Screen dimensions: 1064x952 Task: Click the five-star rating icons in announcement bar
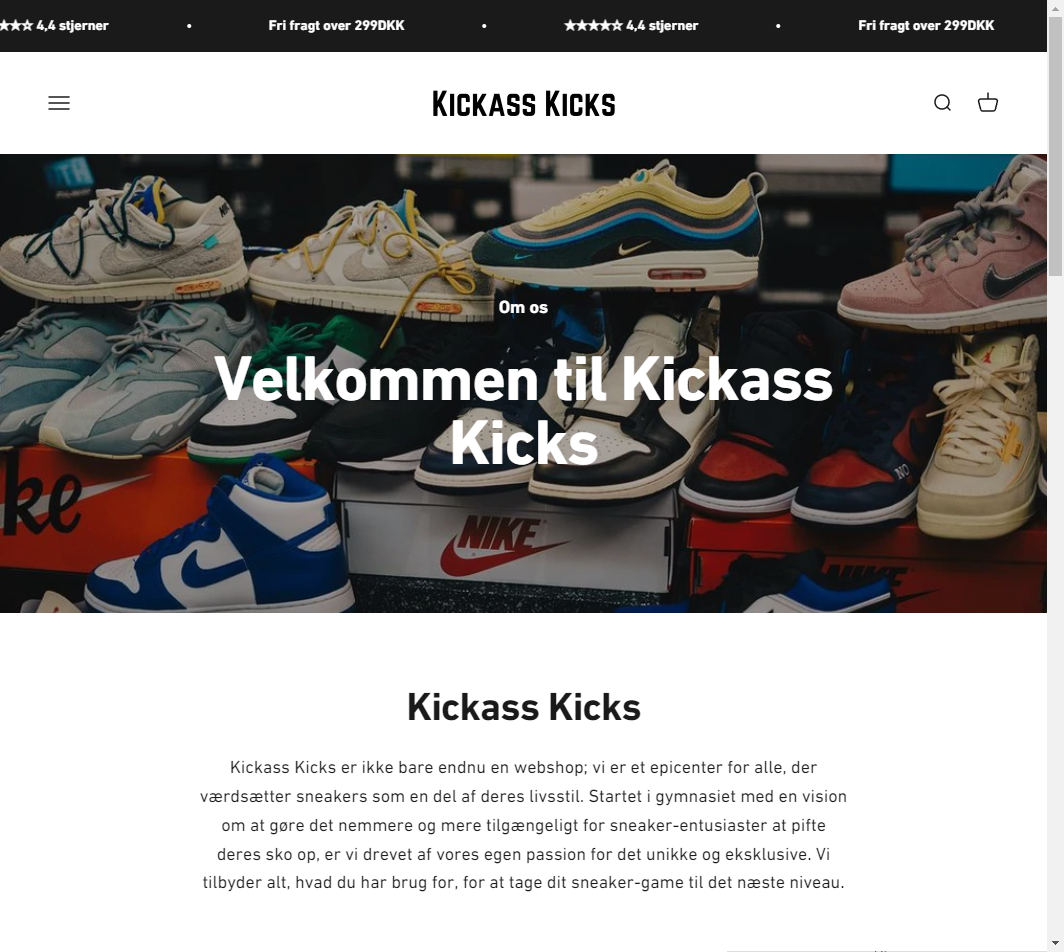[593, 26]
